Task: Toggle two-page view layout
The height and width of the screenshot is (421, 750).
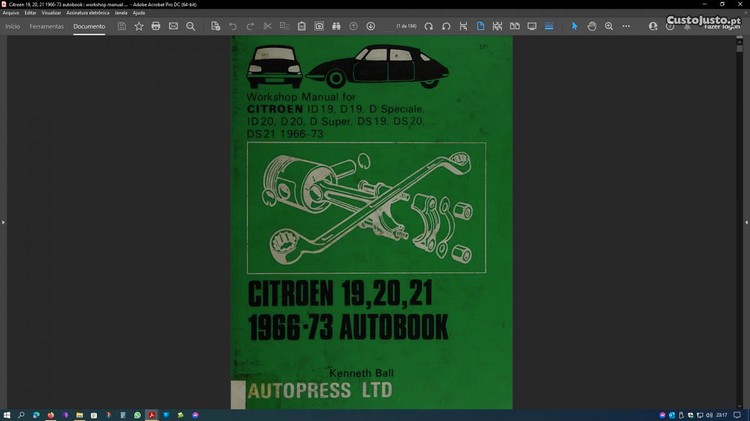Action: tap(514, 26)
